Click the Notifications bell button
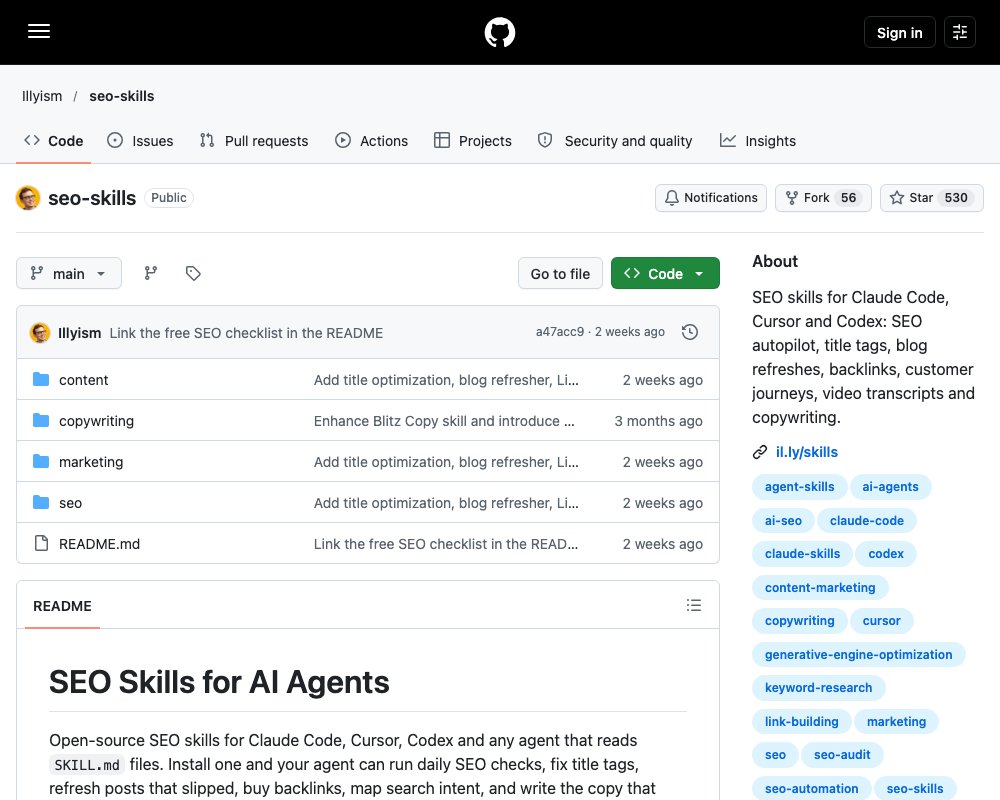The image size is (1000, 800). 710,198
